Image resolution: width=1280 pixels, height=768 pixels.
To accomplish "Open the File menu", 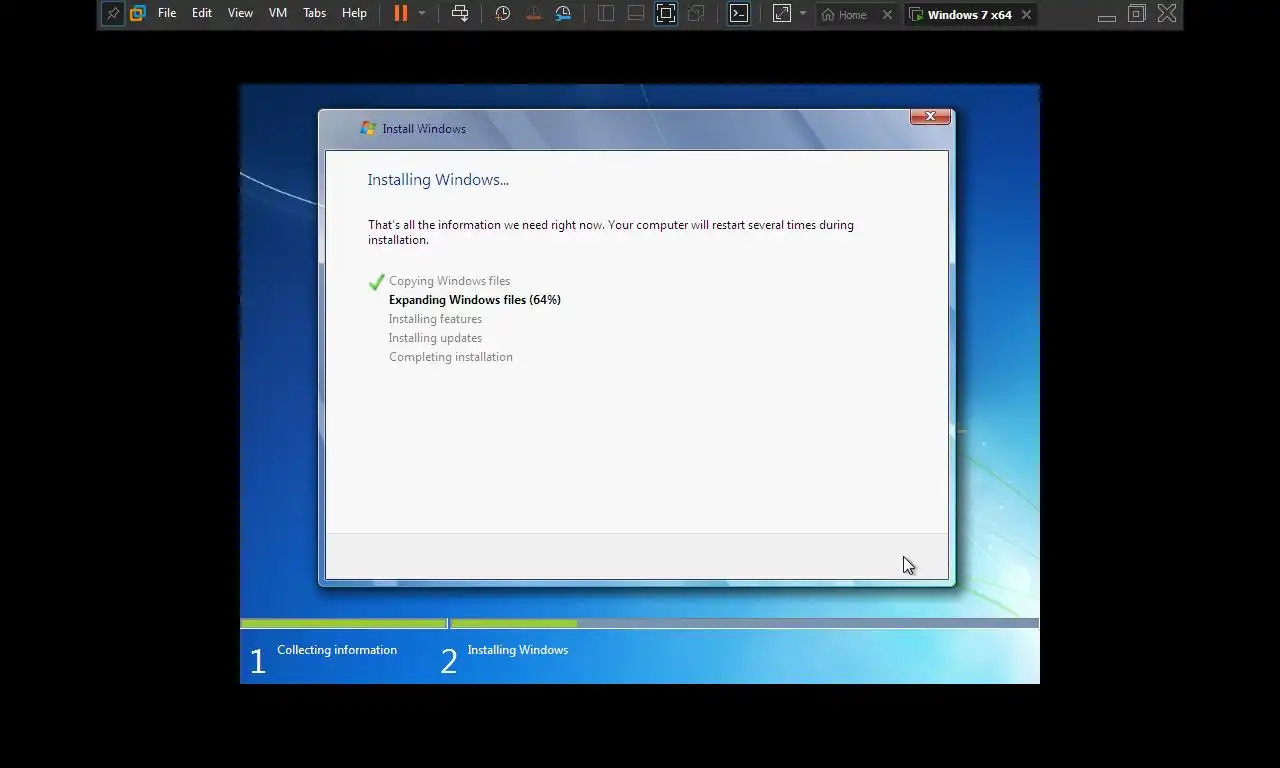I will [167, 14].
